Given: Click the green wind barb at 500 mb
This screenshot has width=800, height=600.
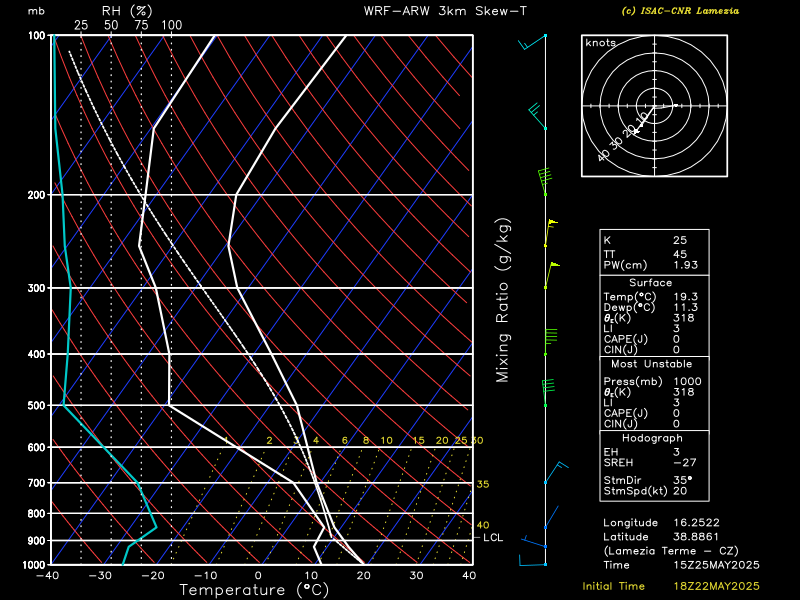Looking at the screenshot, I should [549, 392].
